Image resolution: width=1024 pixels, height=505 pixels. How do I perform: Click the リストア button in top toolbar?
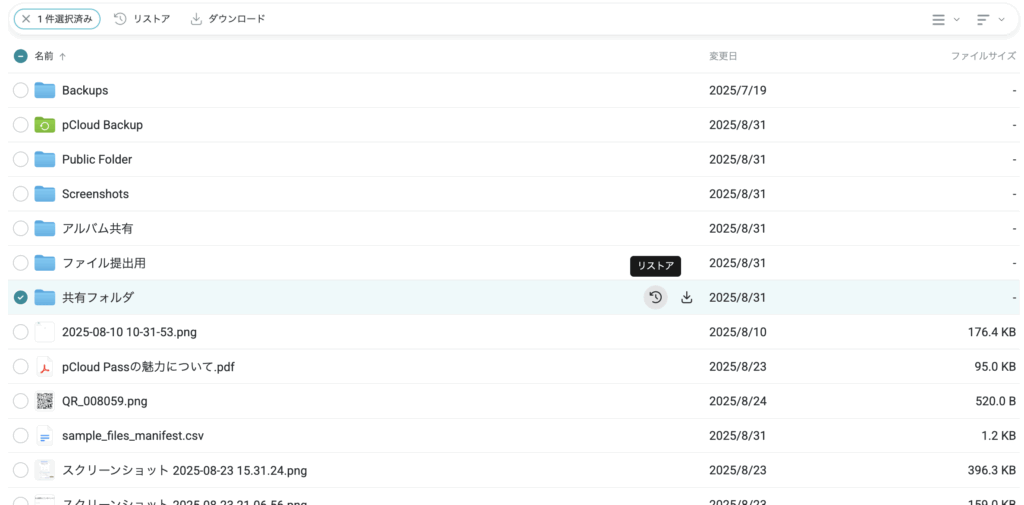[142, 19]
